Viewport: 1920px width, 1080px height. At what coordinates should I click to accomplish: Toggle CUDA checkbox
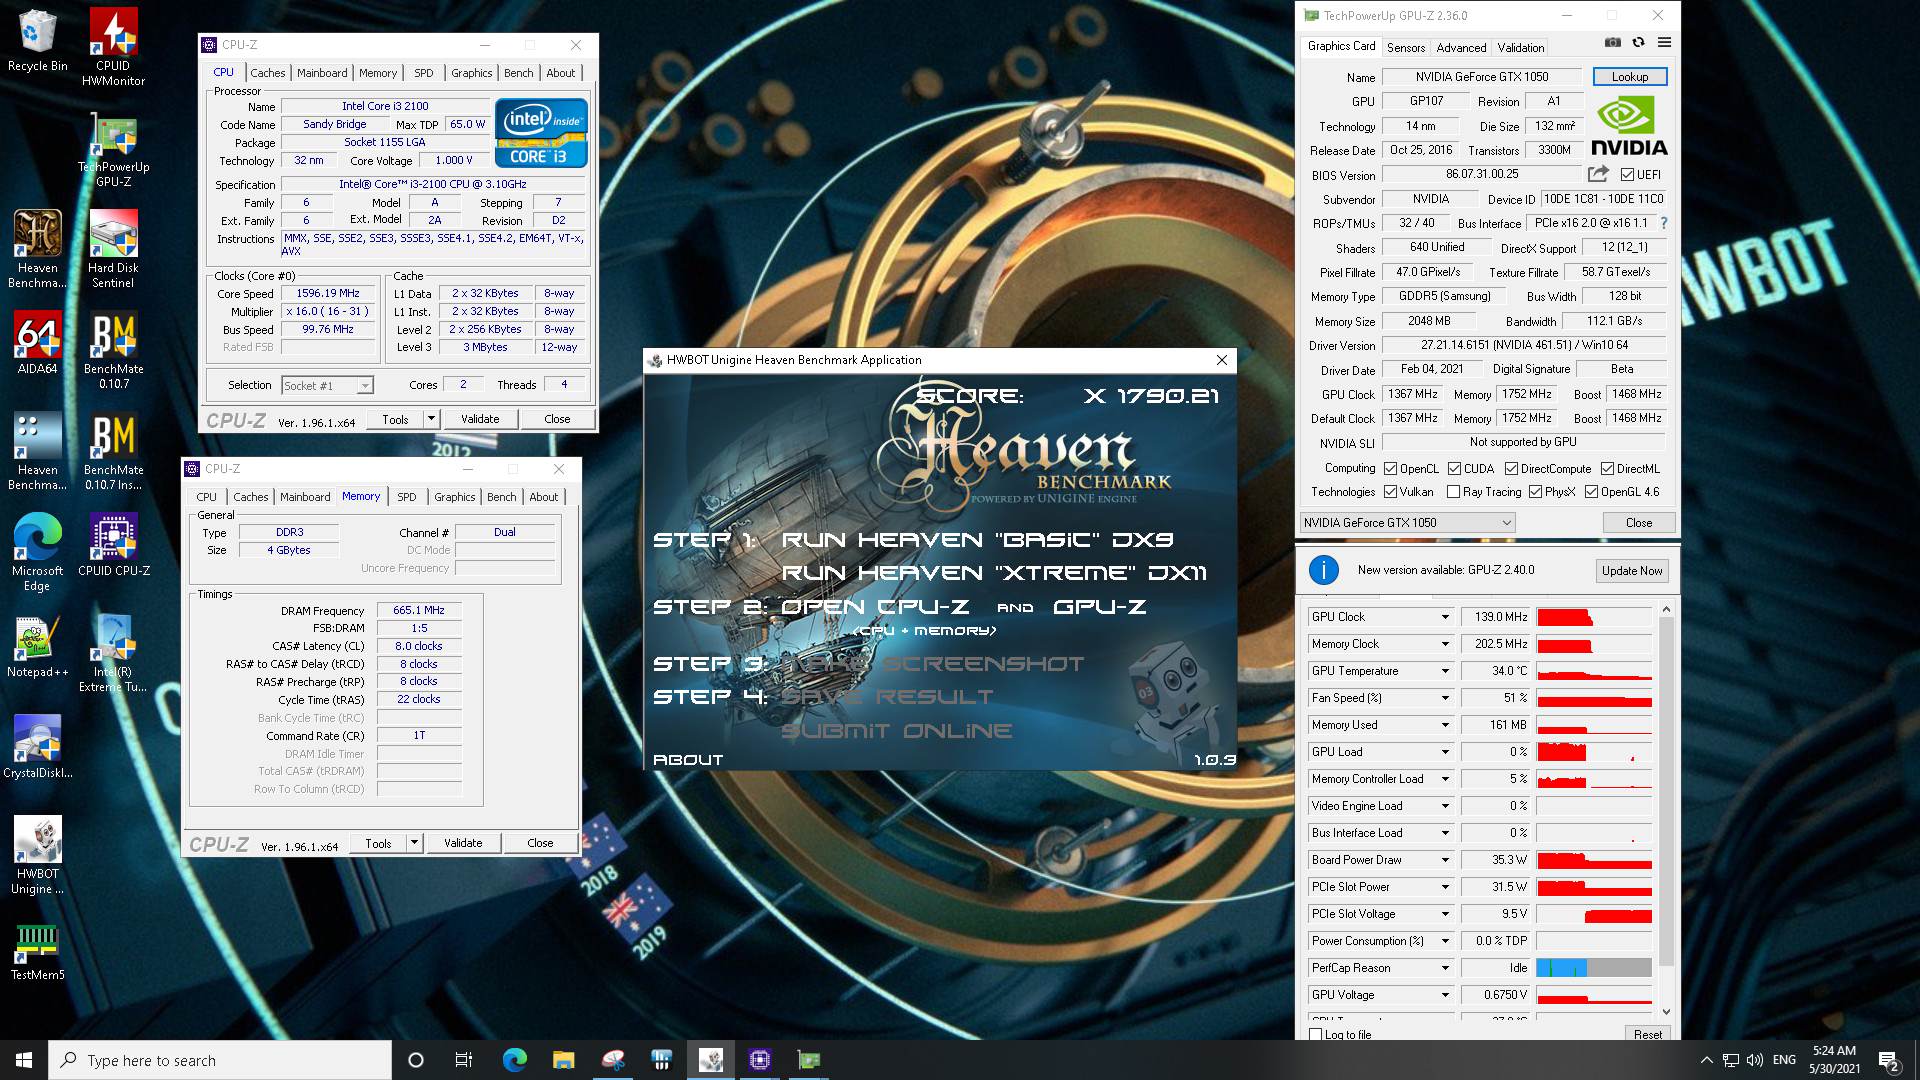1454,469
